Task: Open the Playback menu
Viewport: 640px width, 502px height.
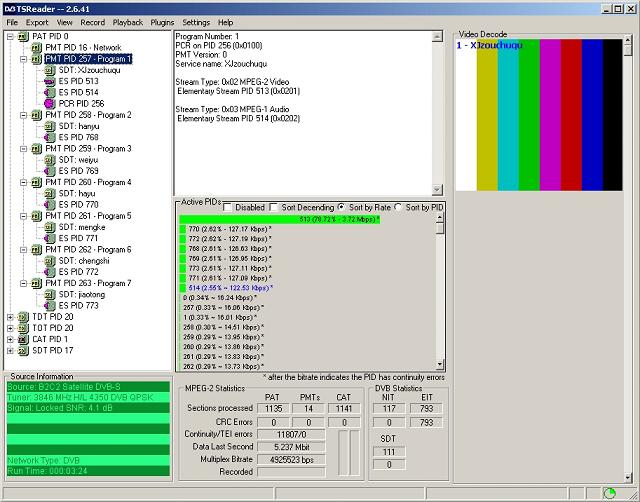Action: pyautogui.click(x=127, y=21)
